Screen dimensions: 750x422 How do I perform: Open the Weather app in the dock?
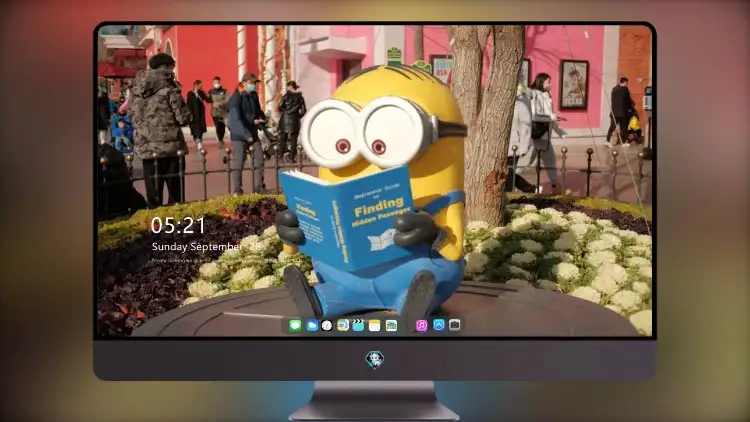pyautogui.click(x=311, y=325)
